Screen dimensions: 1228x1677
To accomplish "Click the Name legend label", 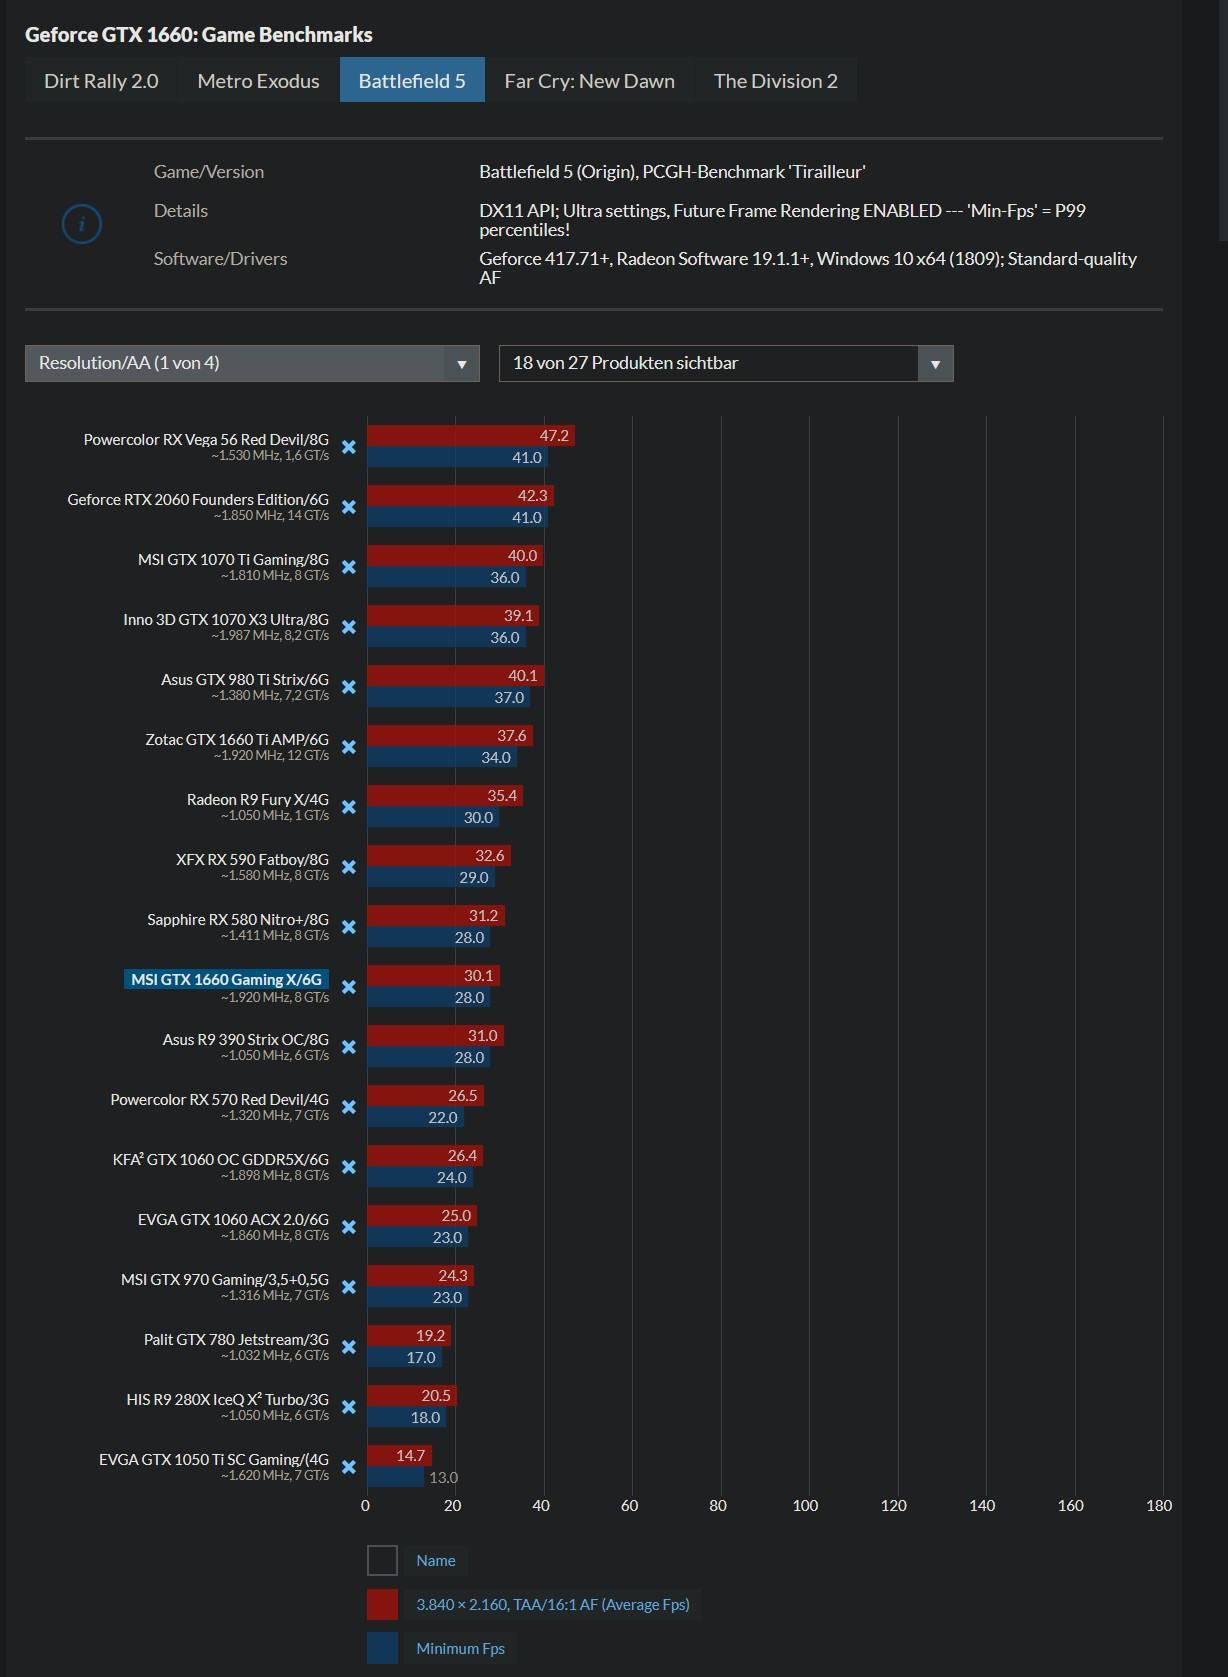I will point(436,1560).
